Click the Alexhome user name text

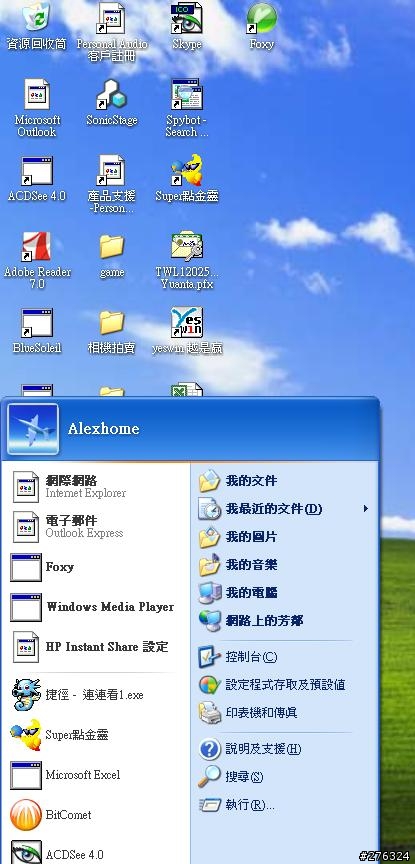click(104, 429)
